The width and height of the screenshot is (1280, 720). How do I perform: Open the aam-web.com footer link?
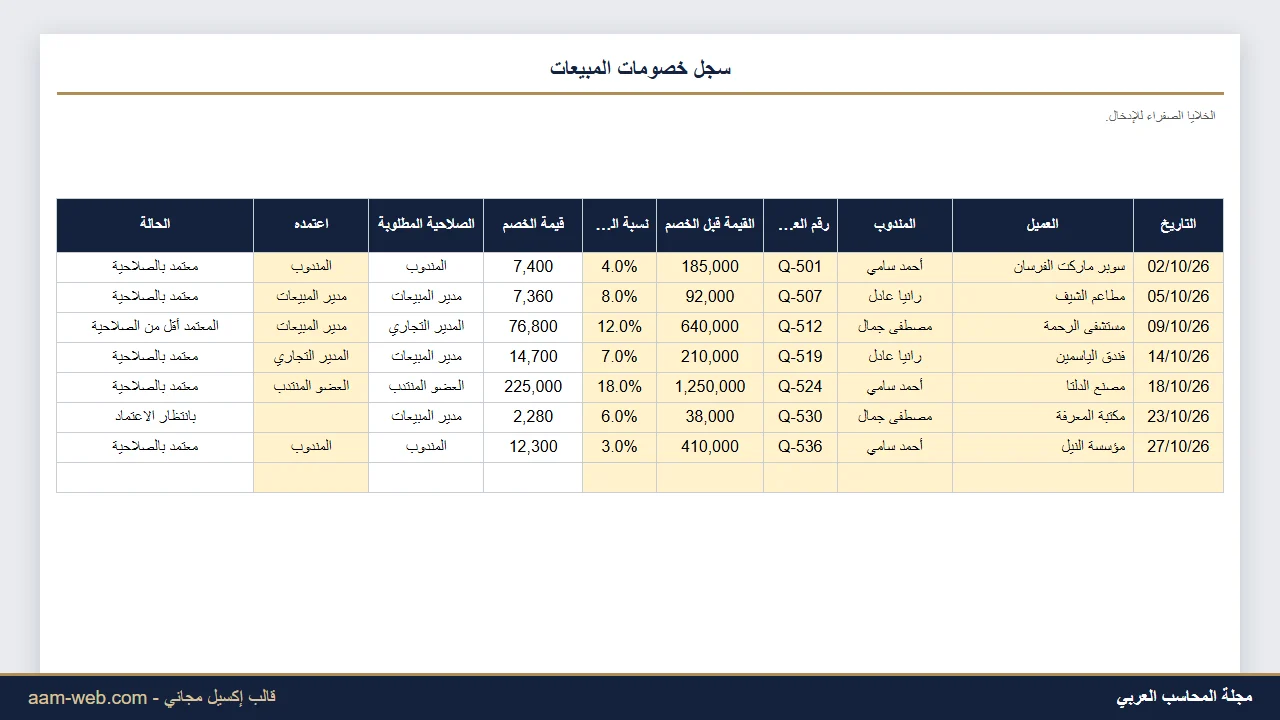point(88,698)
